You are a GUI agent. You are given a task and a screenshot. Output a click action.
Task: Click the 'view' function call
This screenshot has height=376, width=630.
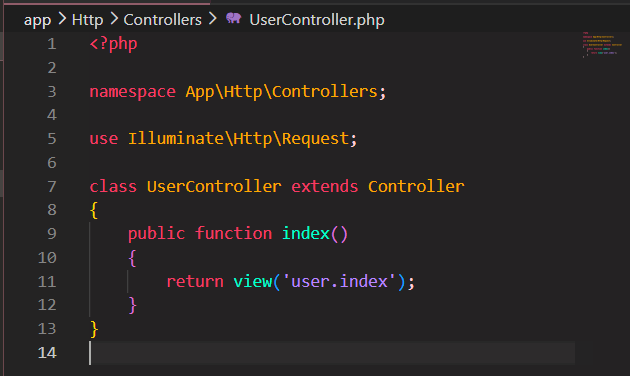point(253,281)
